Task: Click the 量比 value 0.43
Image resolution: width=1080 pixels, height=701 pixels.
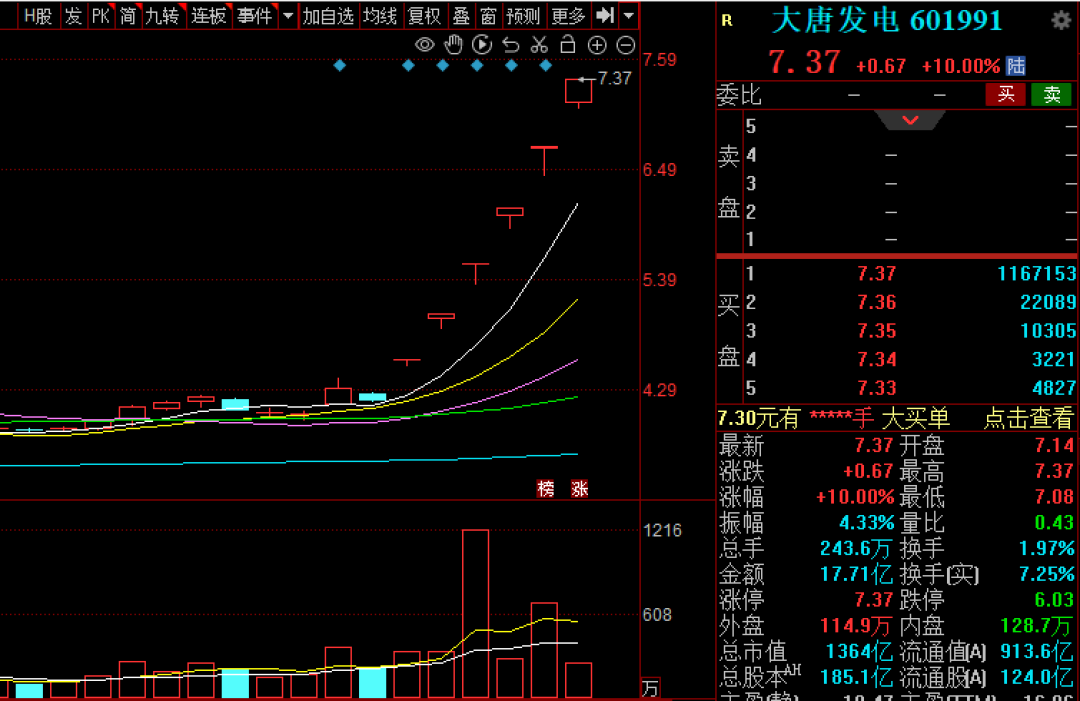Action: (1054, 522)
